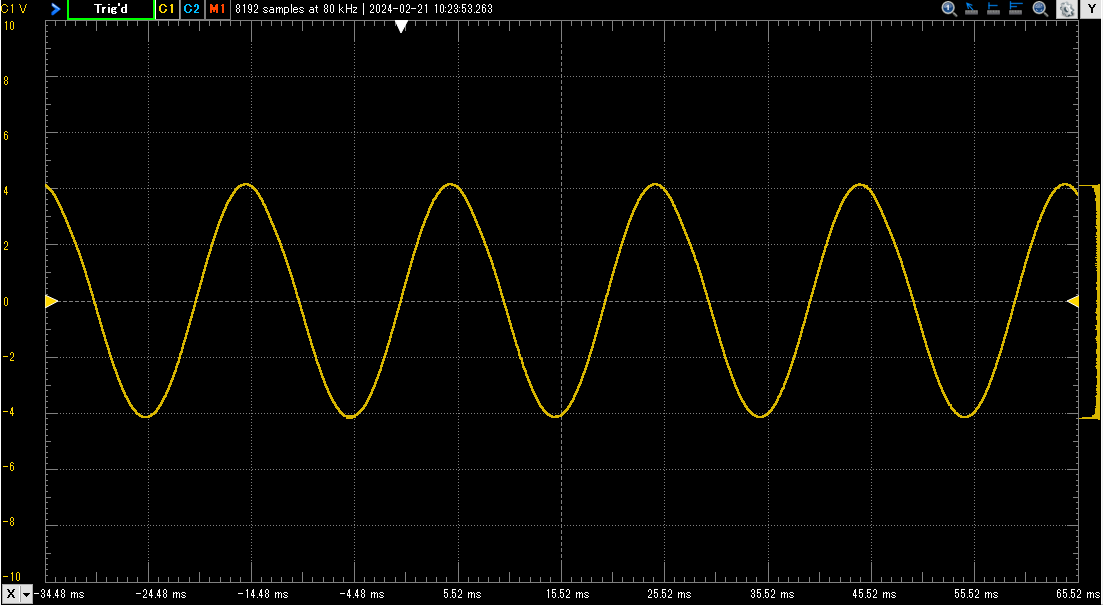This screenshot has width=1103, height=606.
Task: Click the zoom-to-fit magnifier icon
Action: click(x=1040, y=9)
